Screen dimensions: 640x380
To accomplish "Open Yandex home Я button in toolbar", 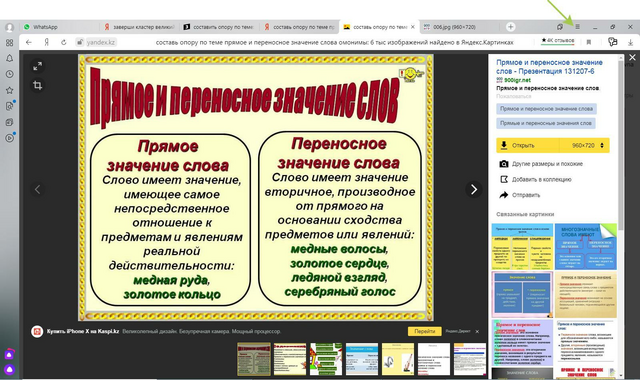I will coord(47,42).
